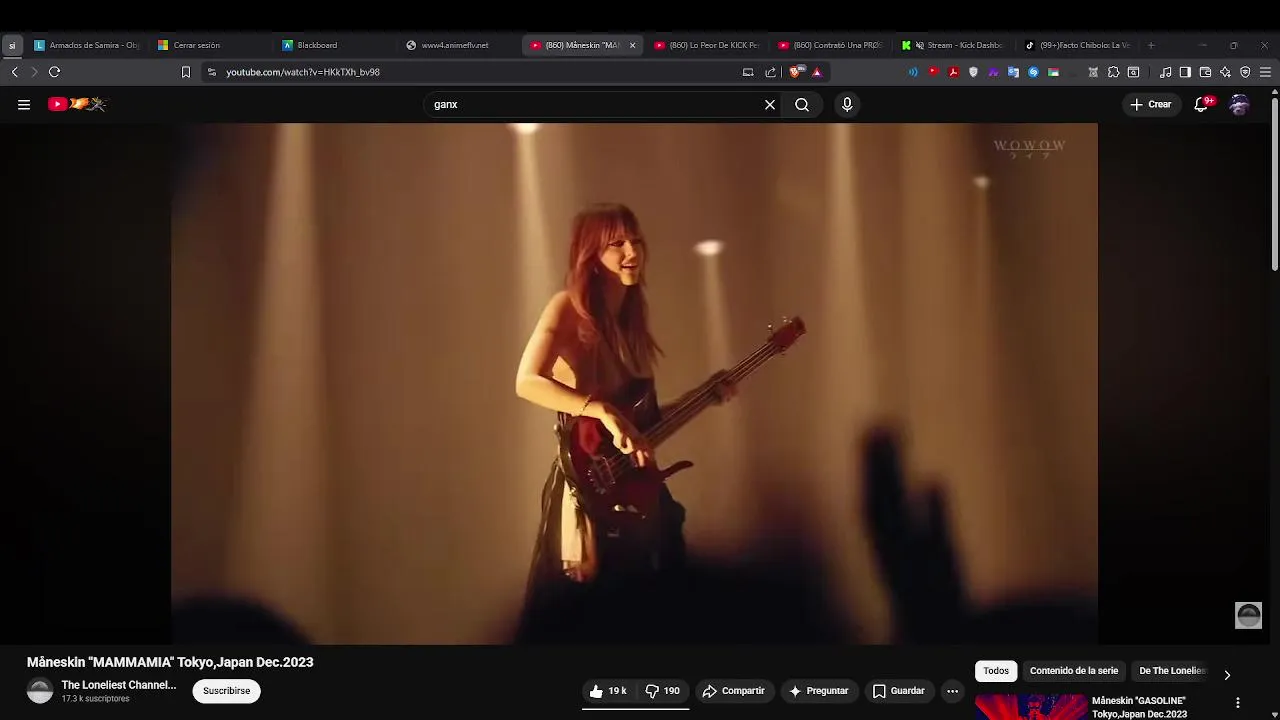Open site settings icon beside the URL

[x=211, y=72]
